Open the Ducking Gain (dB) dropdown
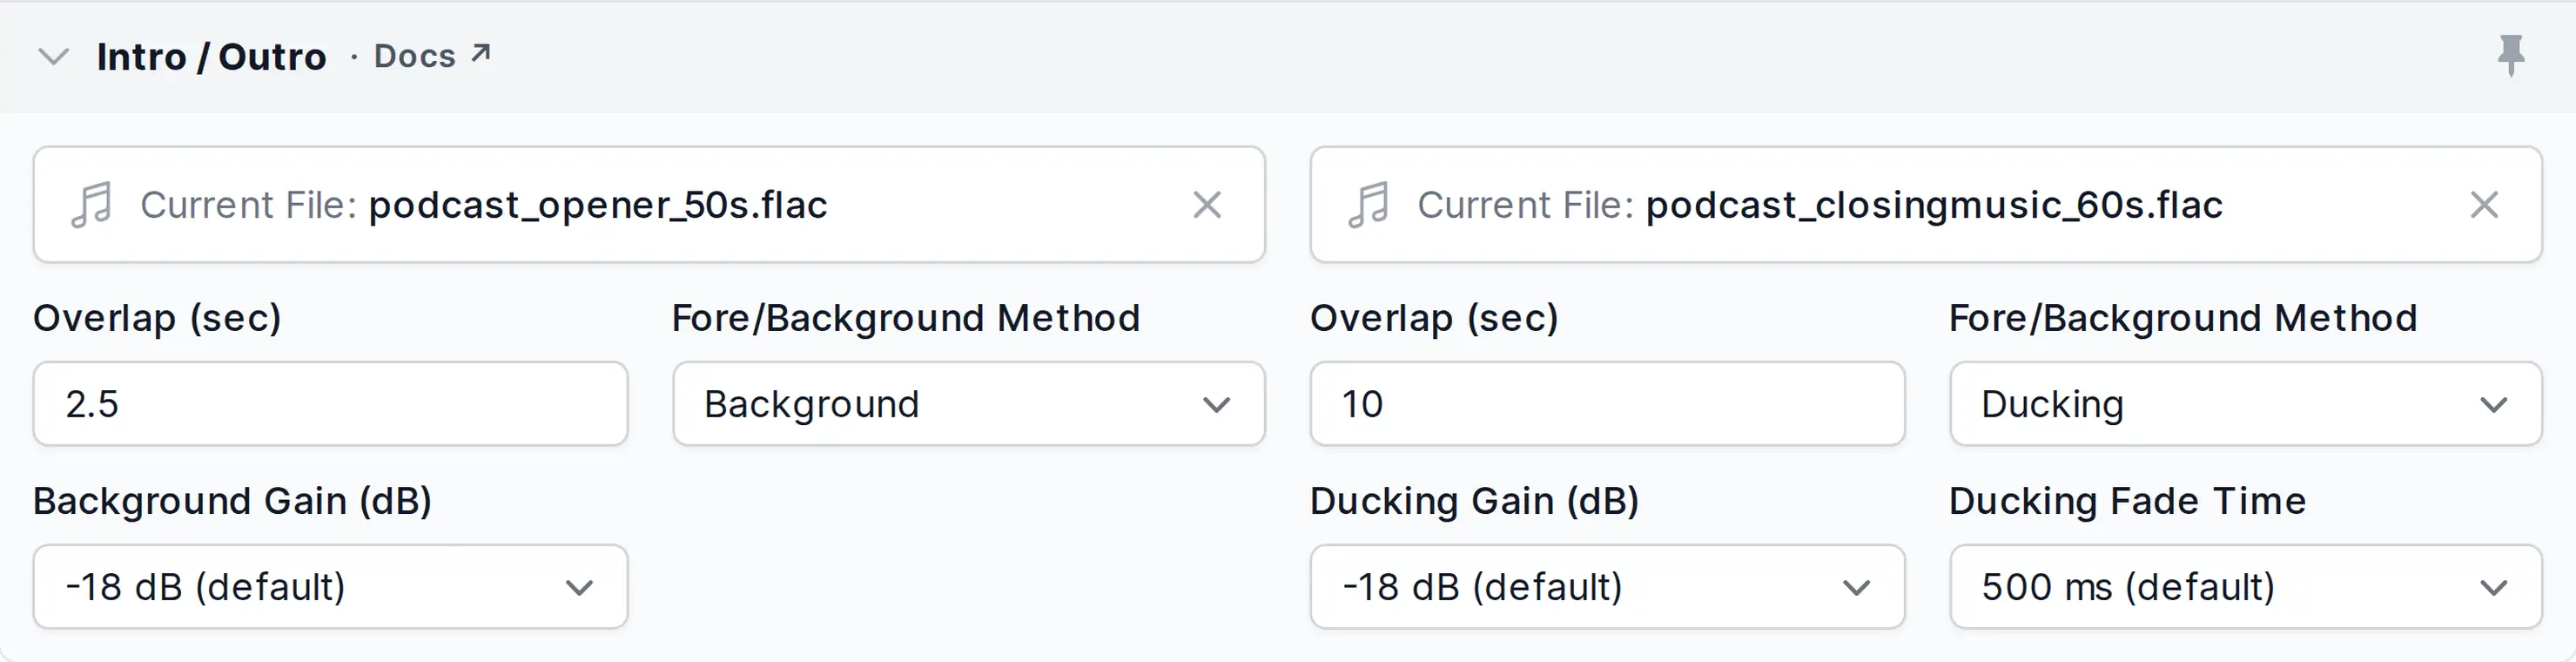This screenshot has height=662, width=2576. (x=1607, y=587)
